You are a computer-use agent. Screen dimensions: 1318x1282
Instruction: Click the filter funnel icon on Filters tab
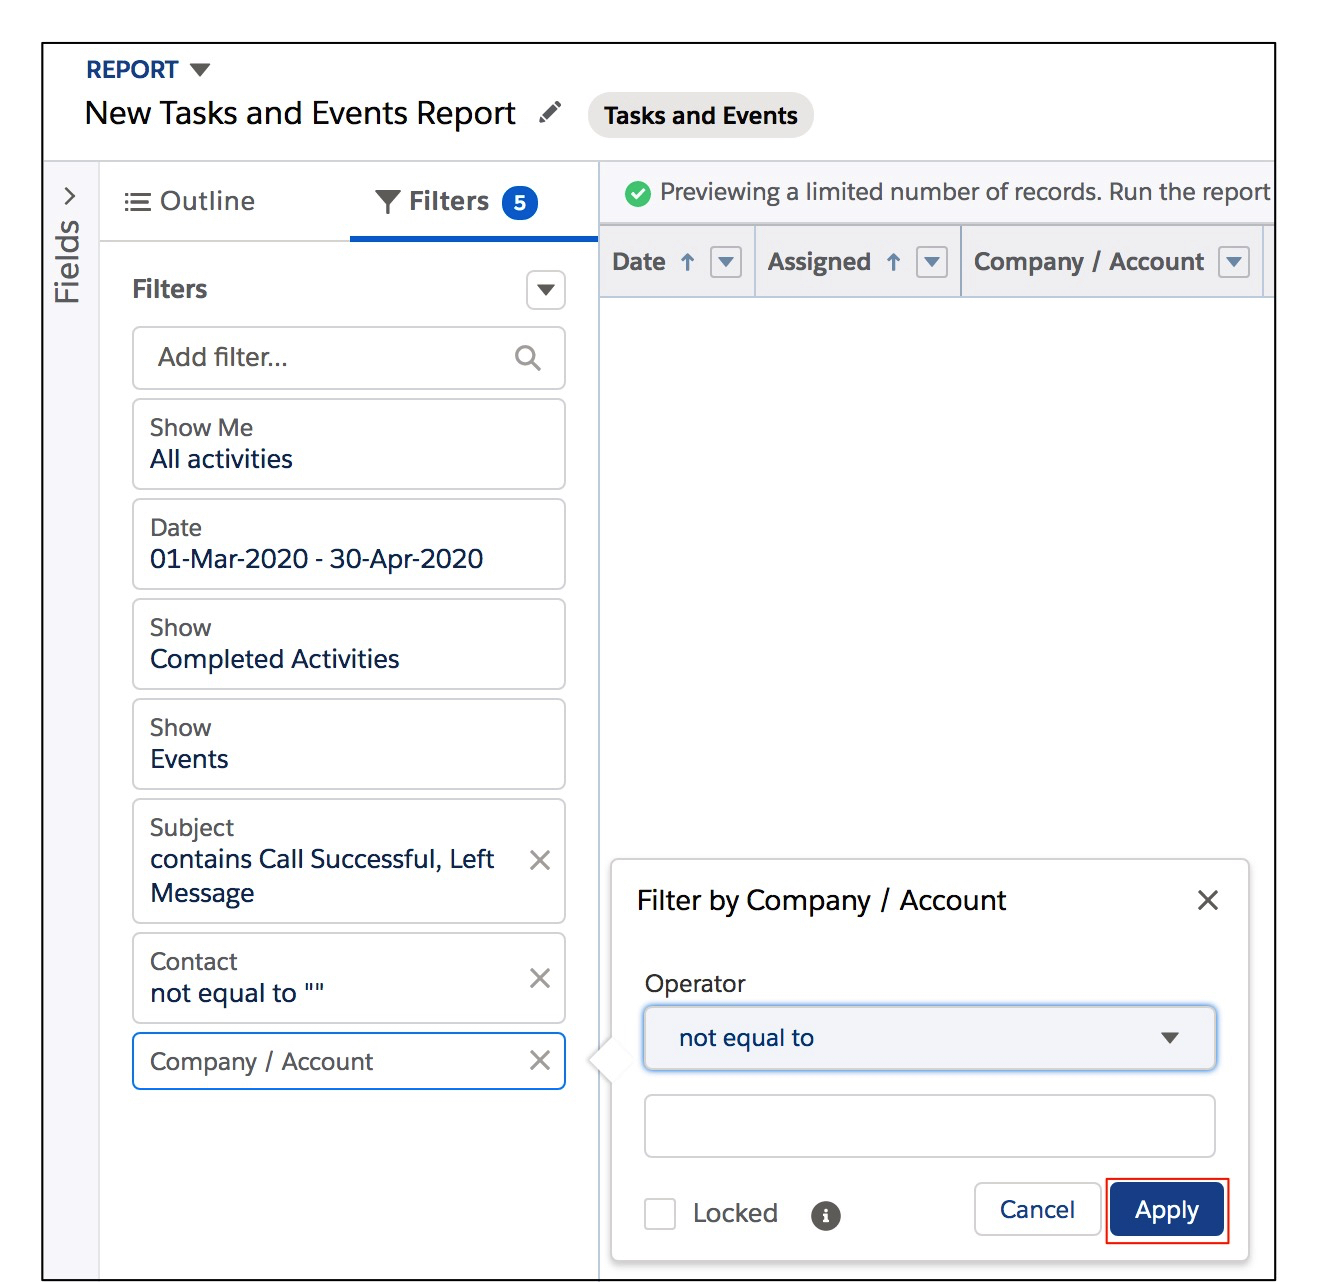point(386,201)
